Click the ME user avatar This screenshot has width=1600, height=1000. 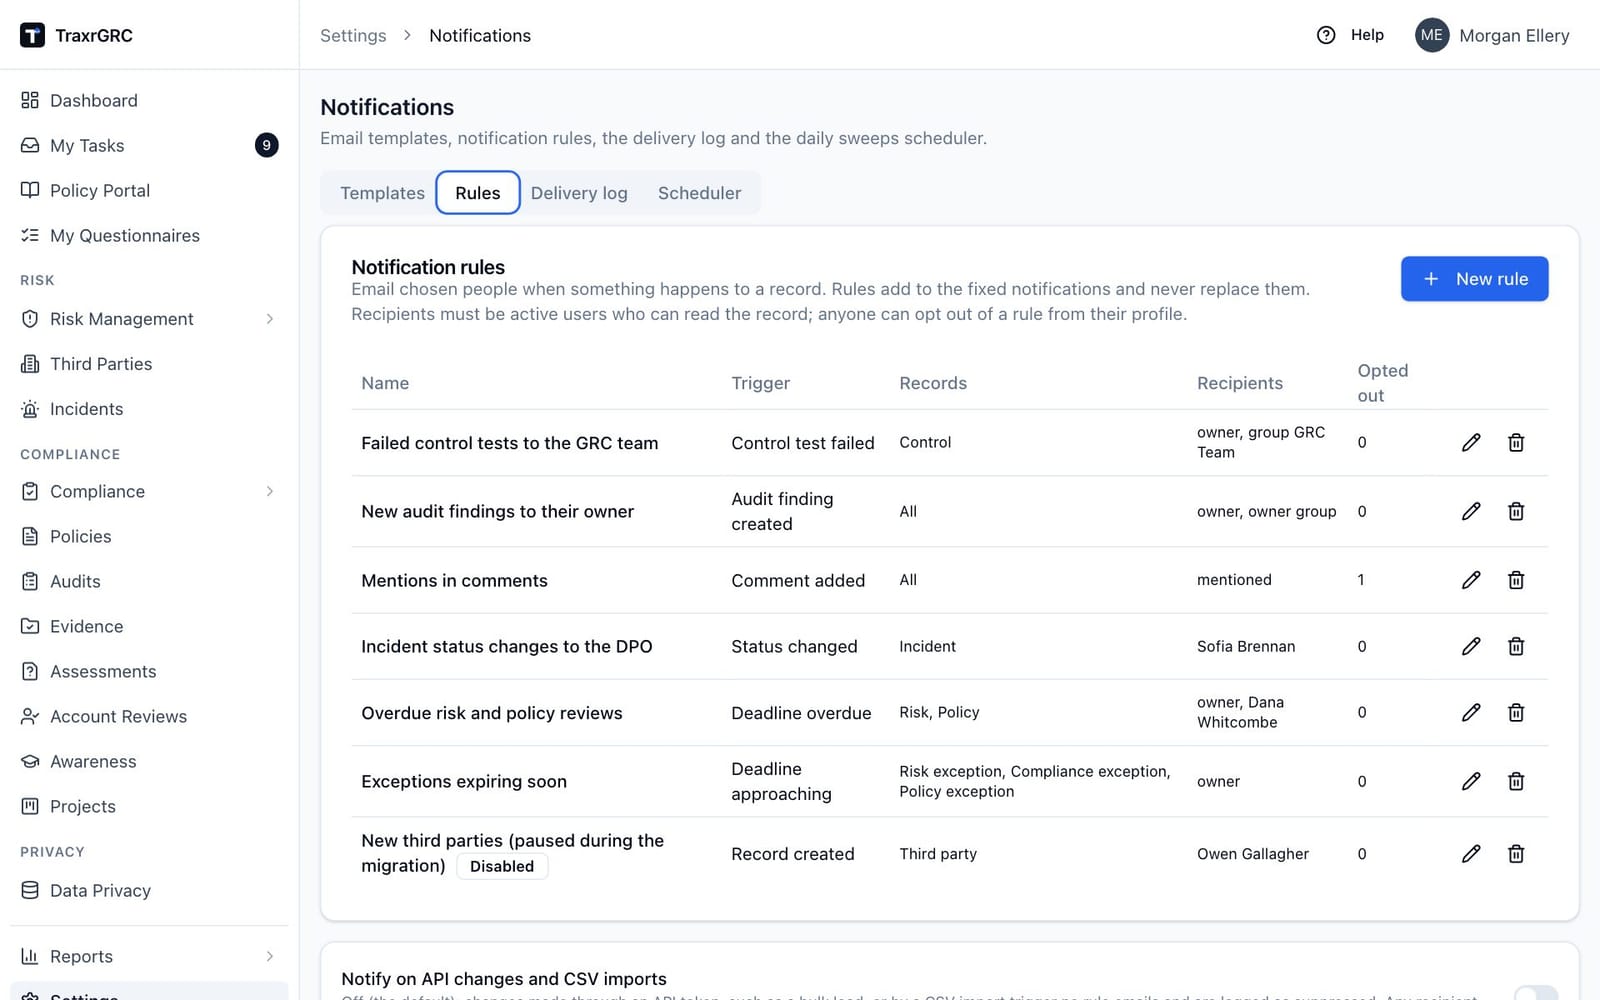point(1432,35)
